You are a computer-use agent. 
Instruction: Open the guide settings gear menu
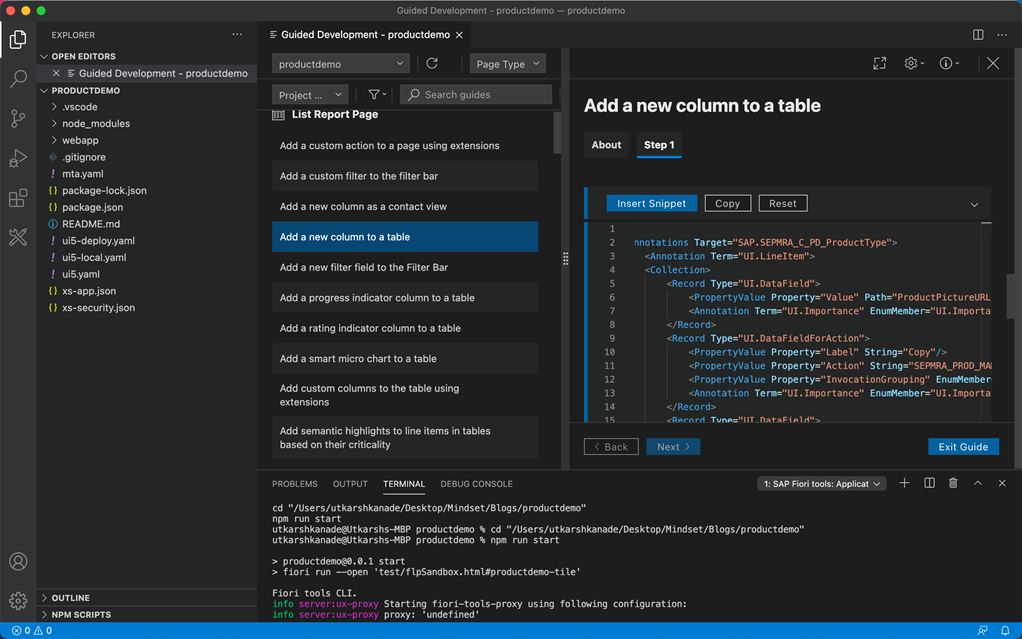coord(914,63)
